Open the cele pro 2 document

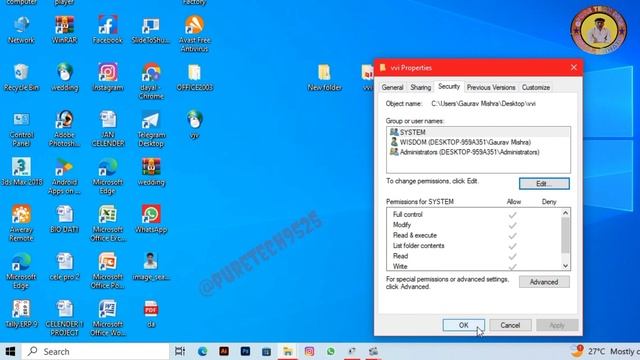pyautogui.click(x=64, y=267)
